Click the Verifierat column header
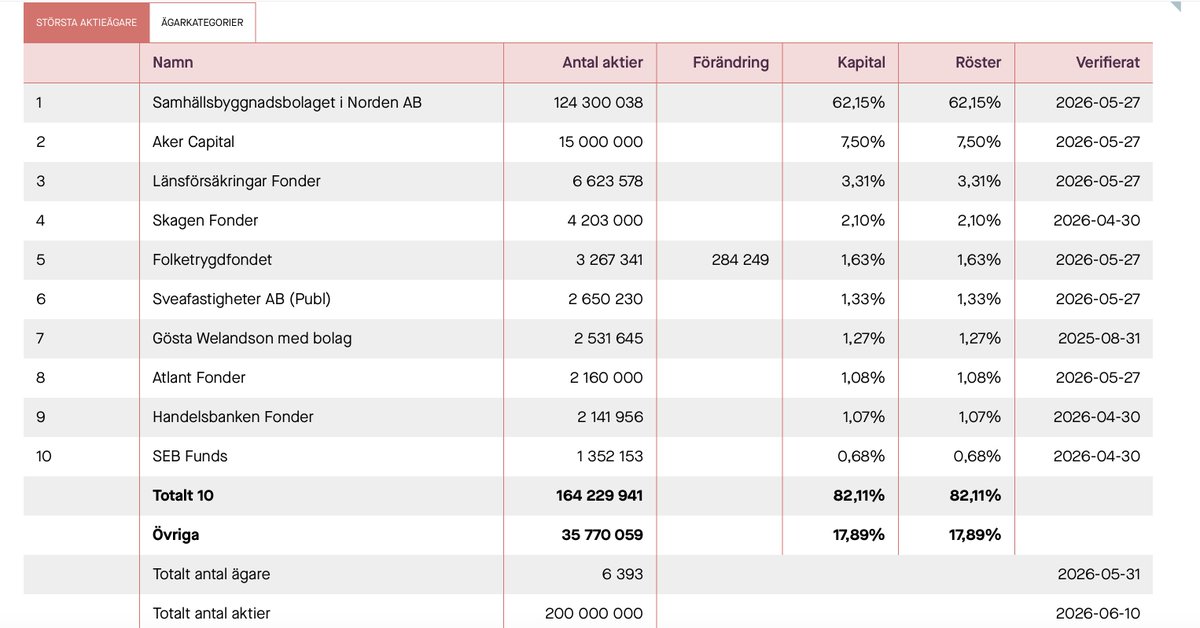The width and height of the screenshot is (1200, 628). (1107, 62)
